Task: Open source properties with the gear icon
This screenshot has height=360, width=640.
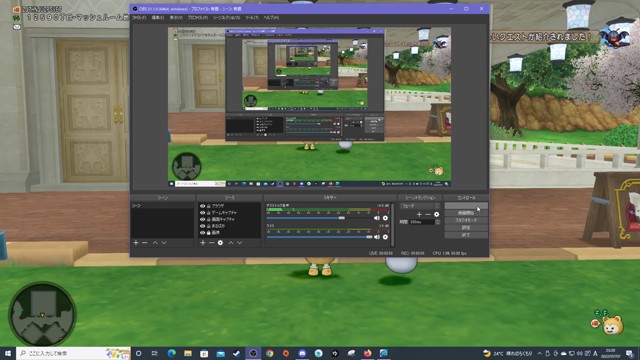Action: (x=220, y=242)
